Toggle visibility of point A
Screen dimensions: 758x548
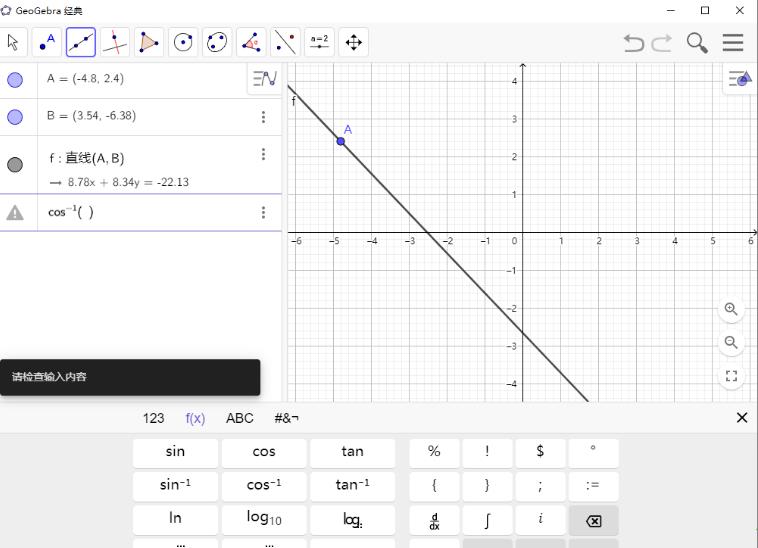[15, 80]
